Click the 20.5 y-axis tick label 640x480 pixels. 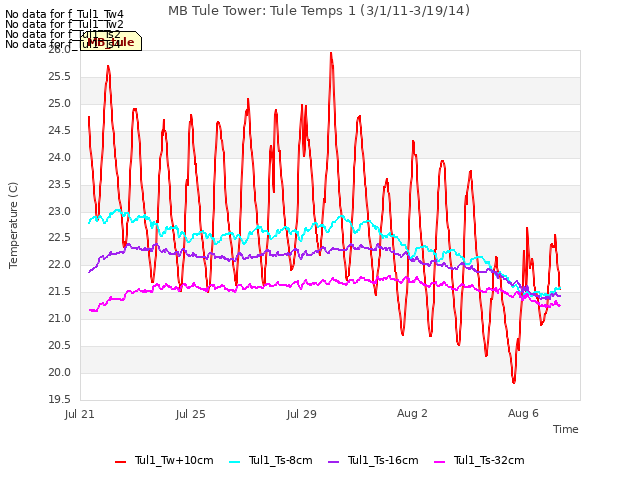click(x=60, y=345)
